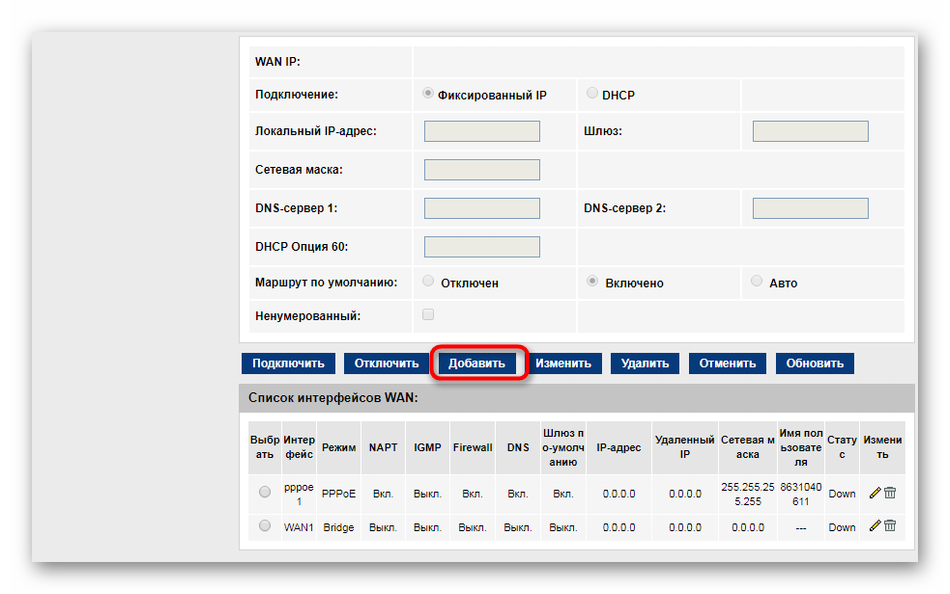Choose the DHCP connection option
The image size is (950, 594).
click(592, 94)
